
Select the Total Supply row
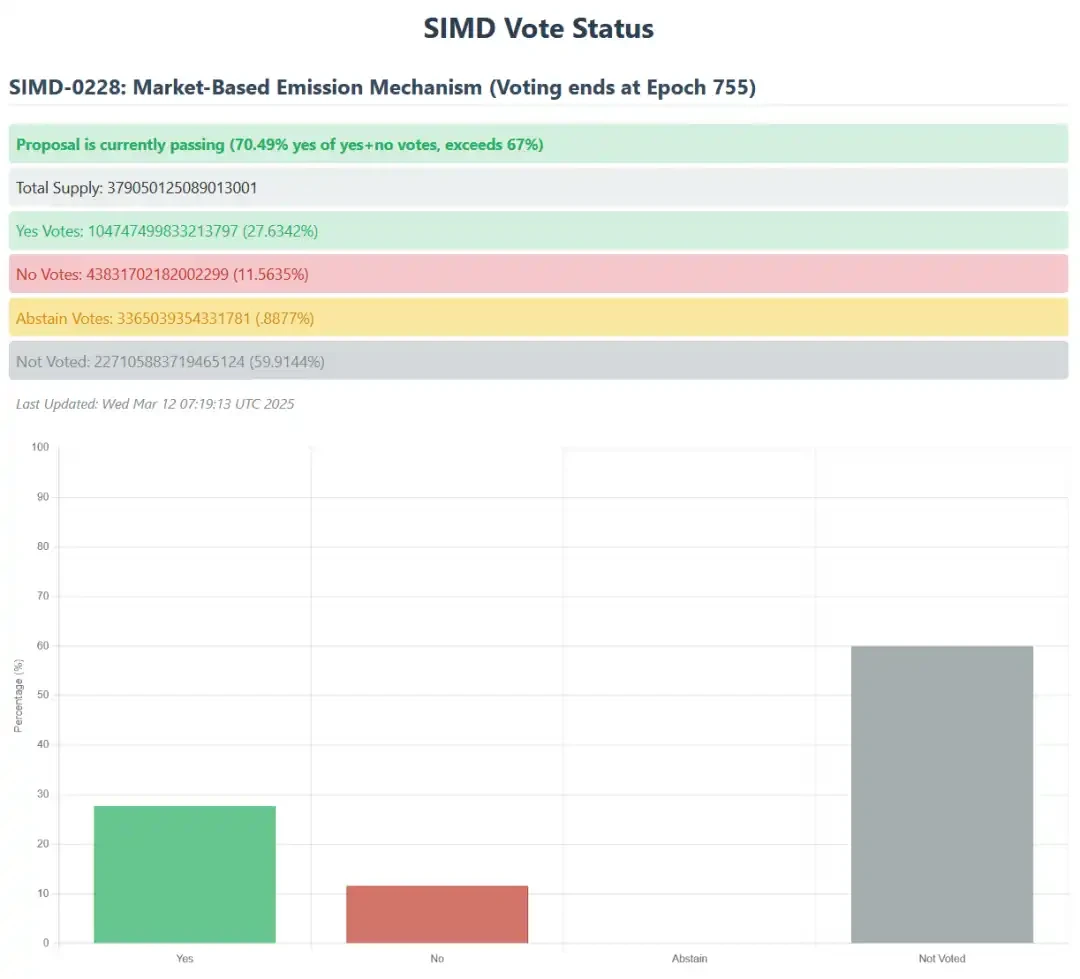click(x=539, y=187)
